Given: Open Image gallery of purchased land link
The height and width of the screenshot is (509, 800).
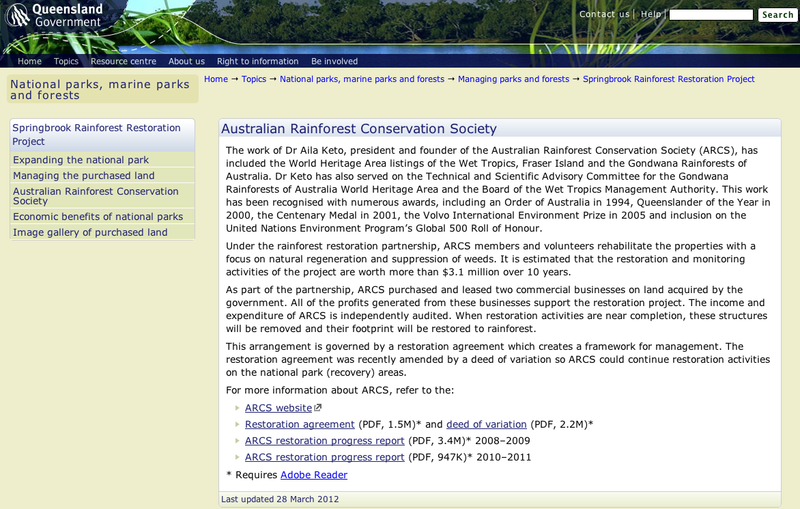Looking at the screenshot, I should [90, 233].
